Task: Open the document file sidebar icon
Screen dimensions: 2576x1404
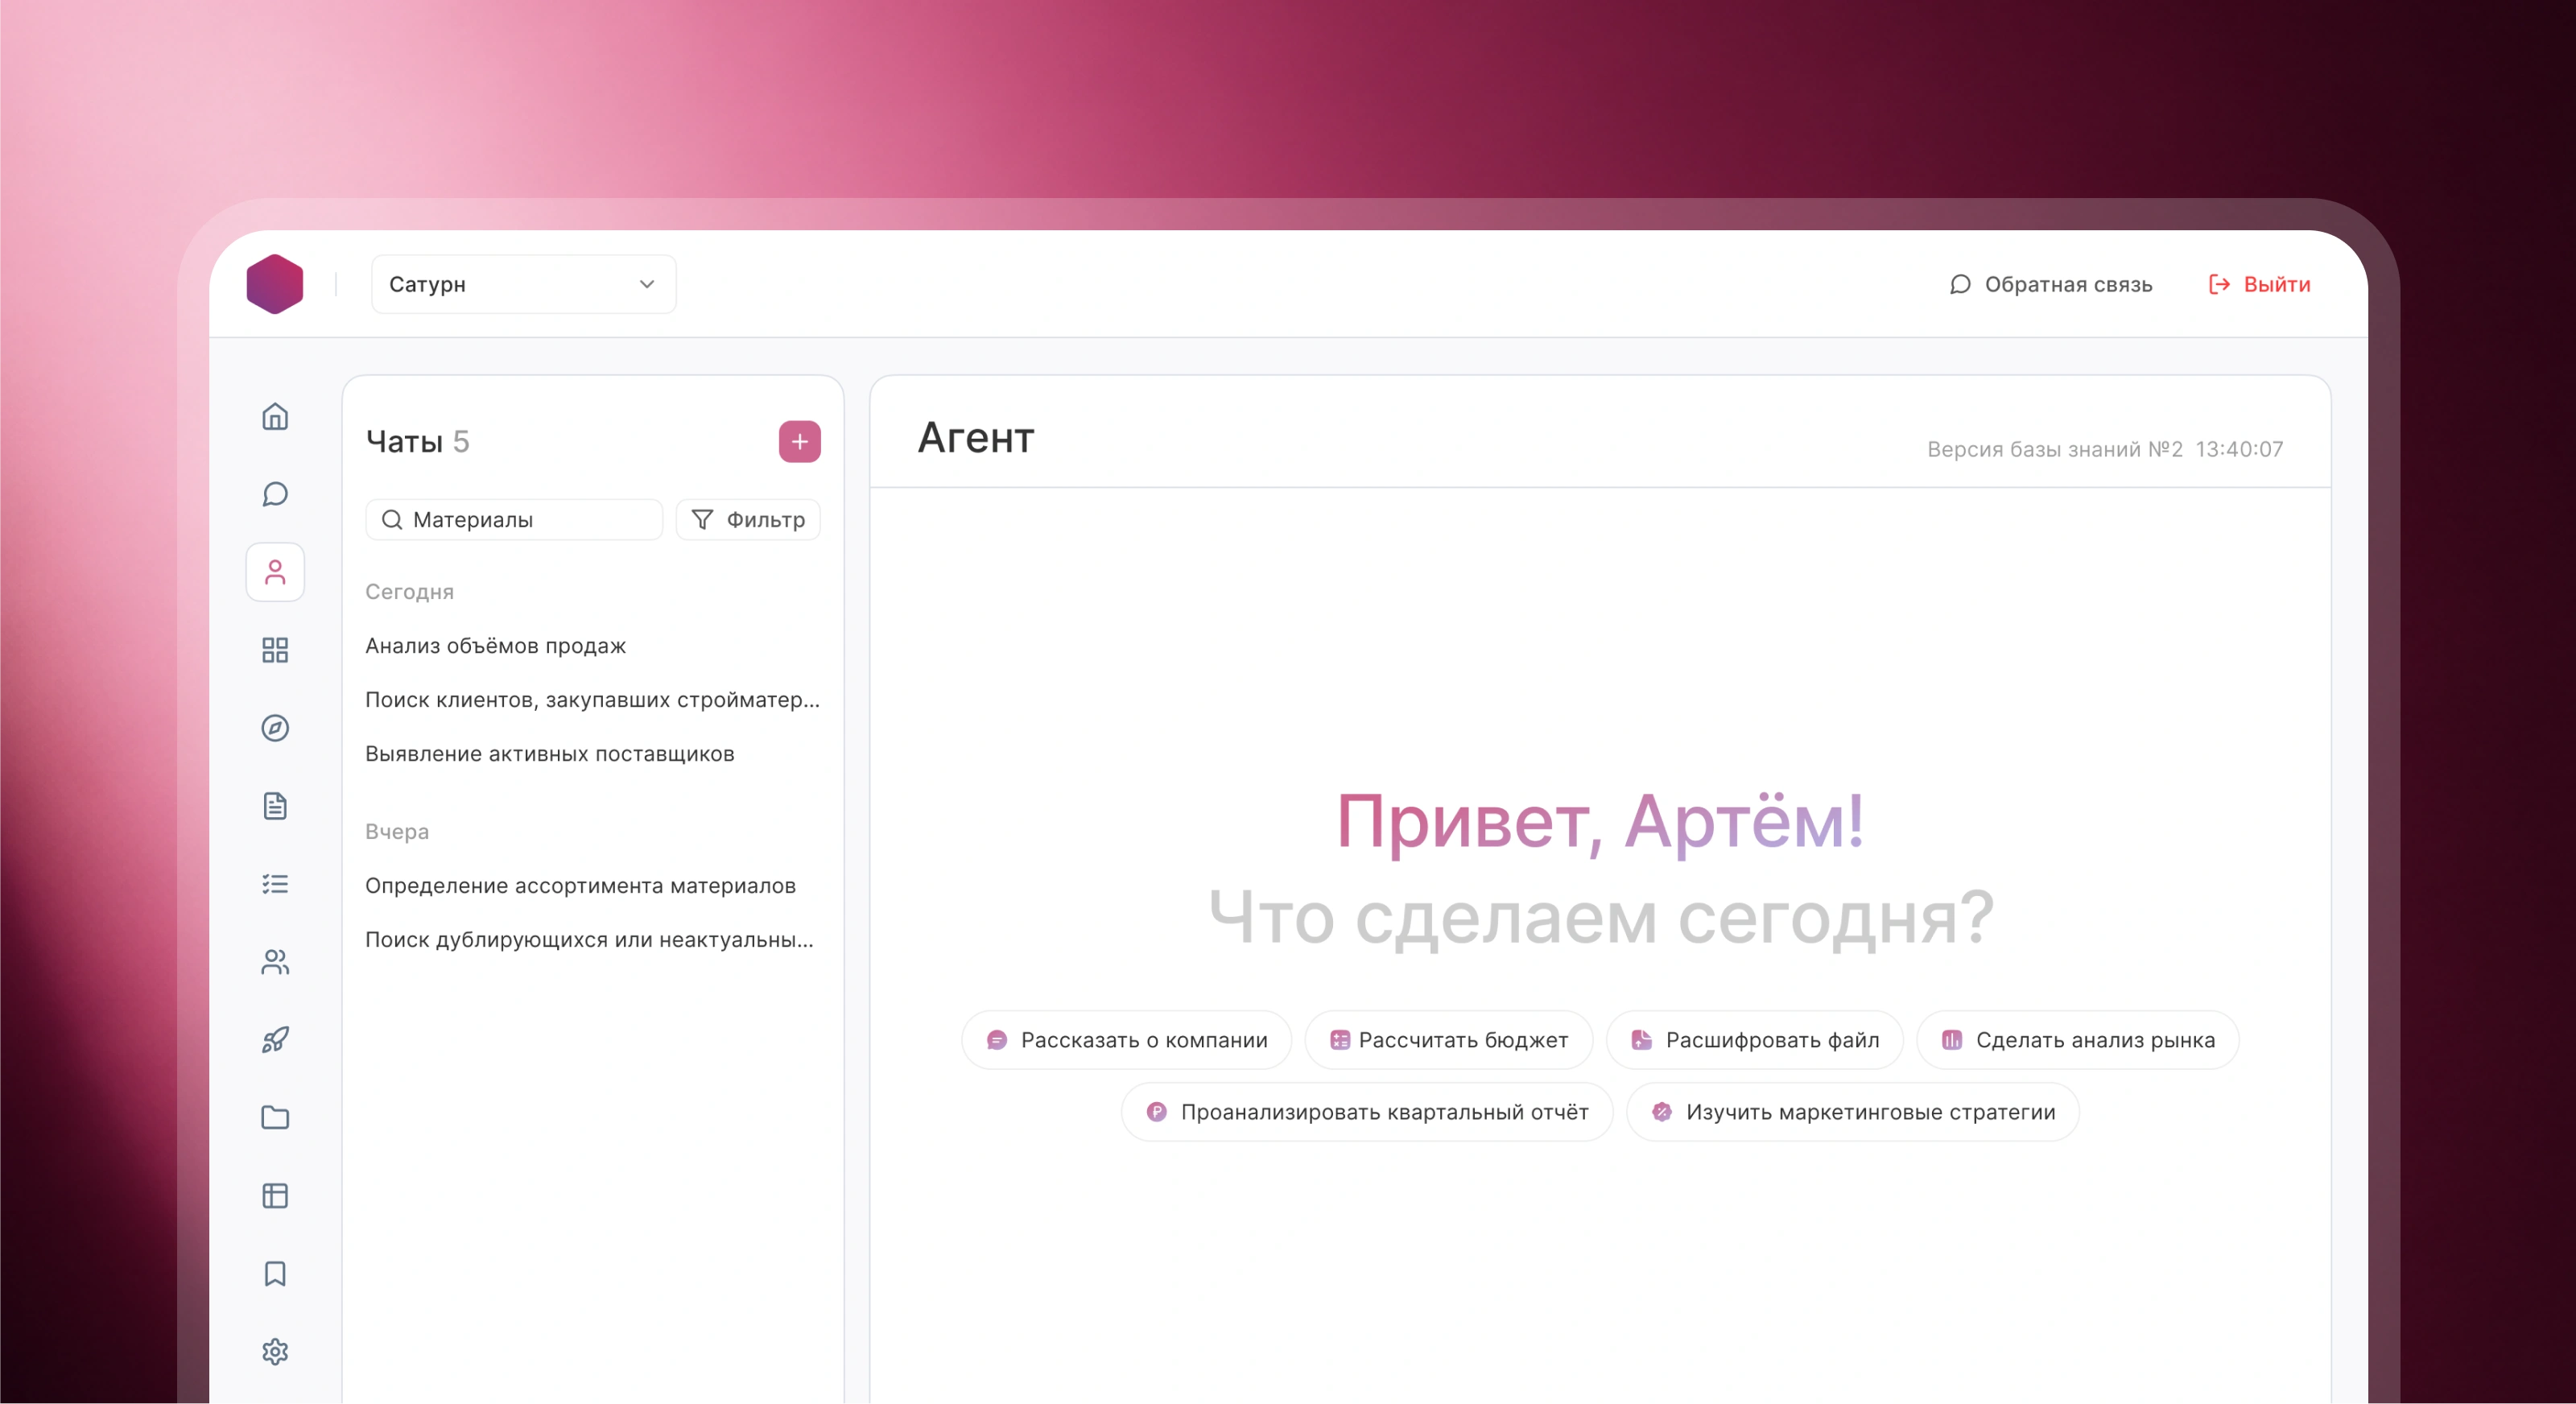Action: 275,806
